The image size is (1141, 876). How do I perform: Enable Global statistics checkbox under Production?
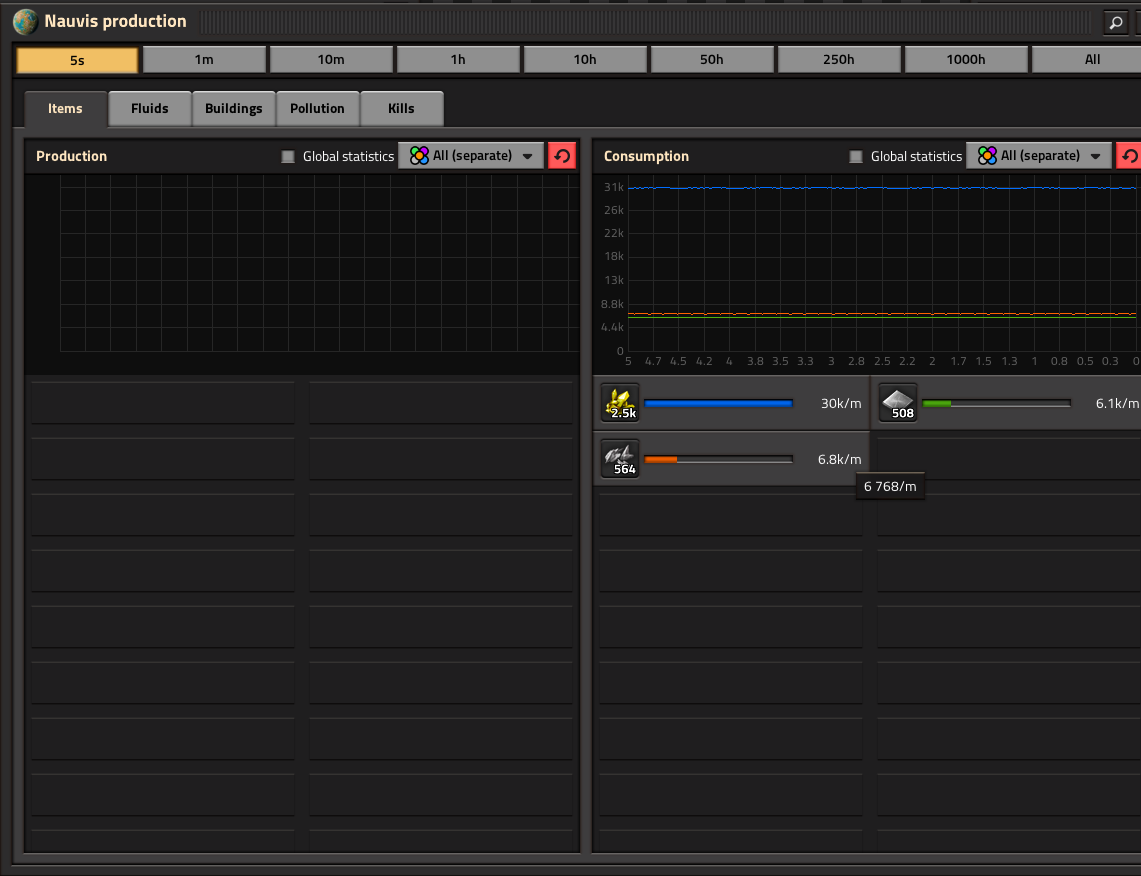click(x=288, y=156)
